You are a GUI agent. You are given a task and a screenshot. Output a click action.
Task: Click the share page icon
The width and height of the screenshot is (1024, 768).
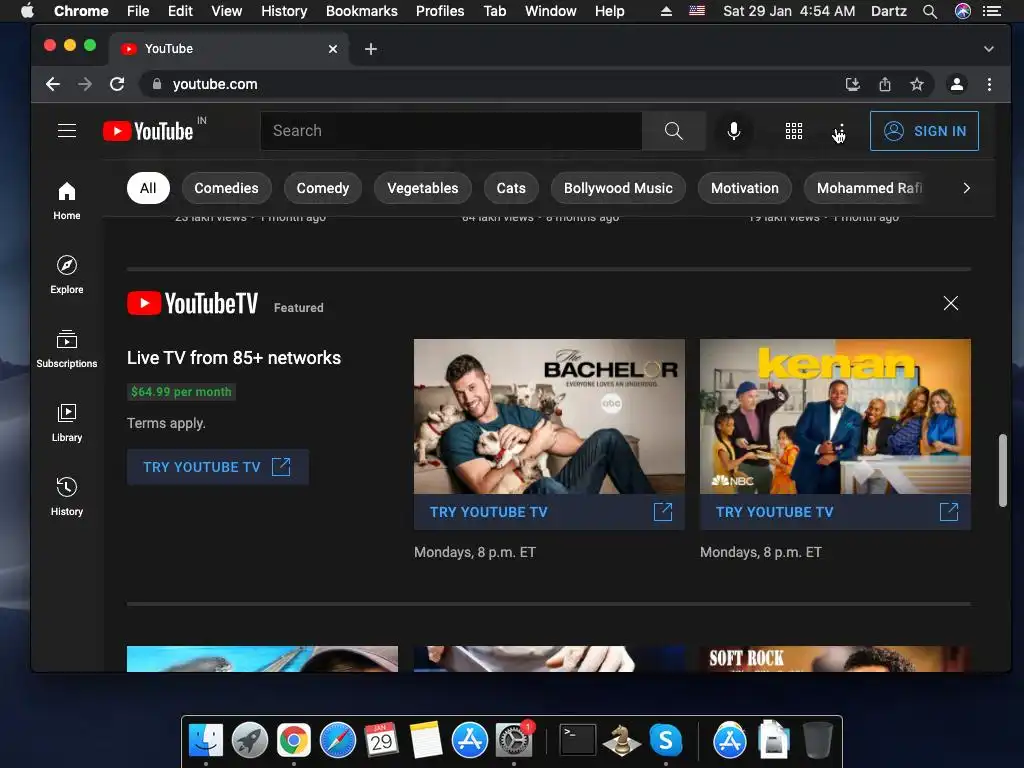tap(884, 84)
